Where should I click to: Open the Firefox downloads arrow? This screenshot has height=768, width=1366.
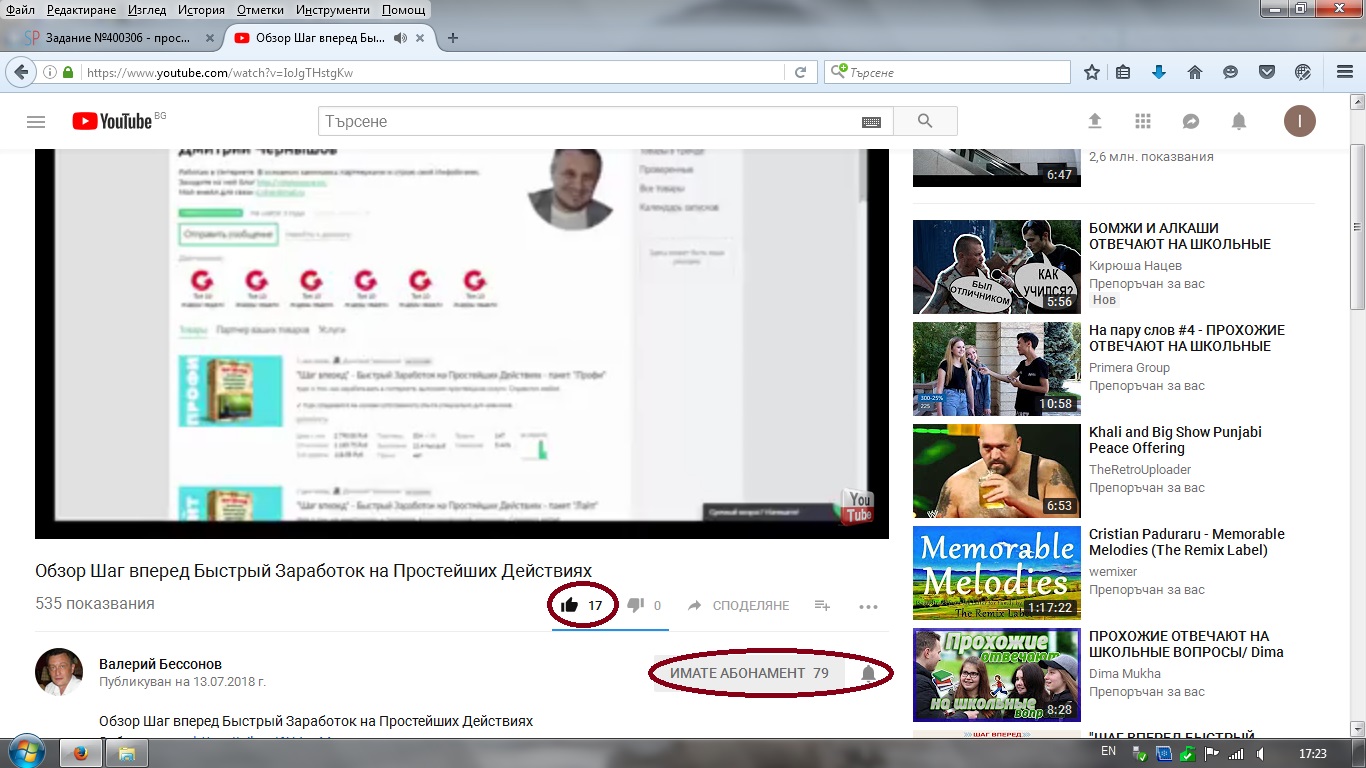point(1159,72)
